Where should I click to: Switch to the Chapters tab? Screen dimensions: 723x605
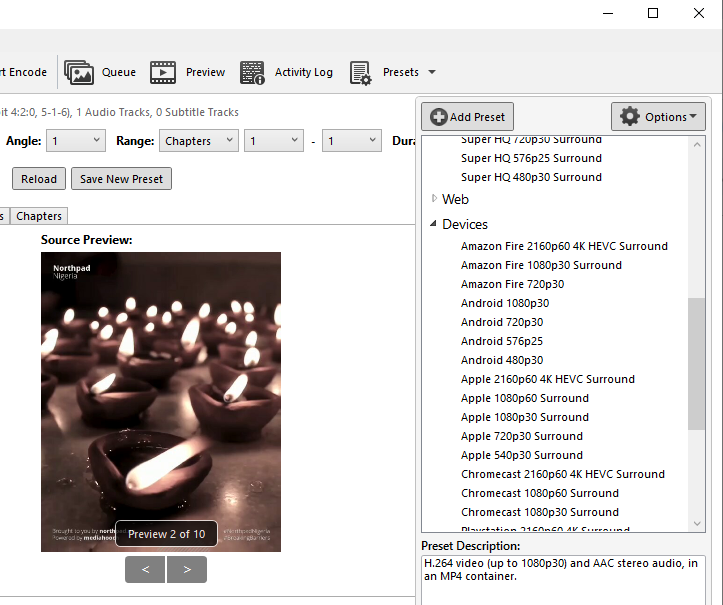click(x=39, y=216)
